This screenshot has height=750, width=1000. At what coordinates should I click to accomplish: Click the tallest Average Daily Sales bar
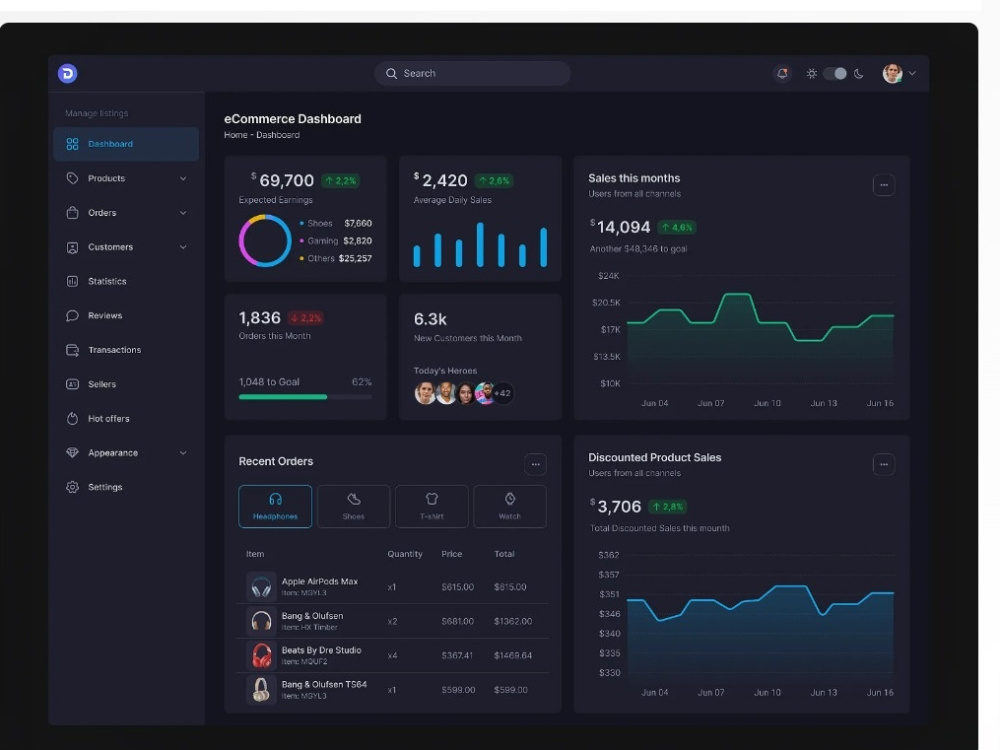coord(480,244)
